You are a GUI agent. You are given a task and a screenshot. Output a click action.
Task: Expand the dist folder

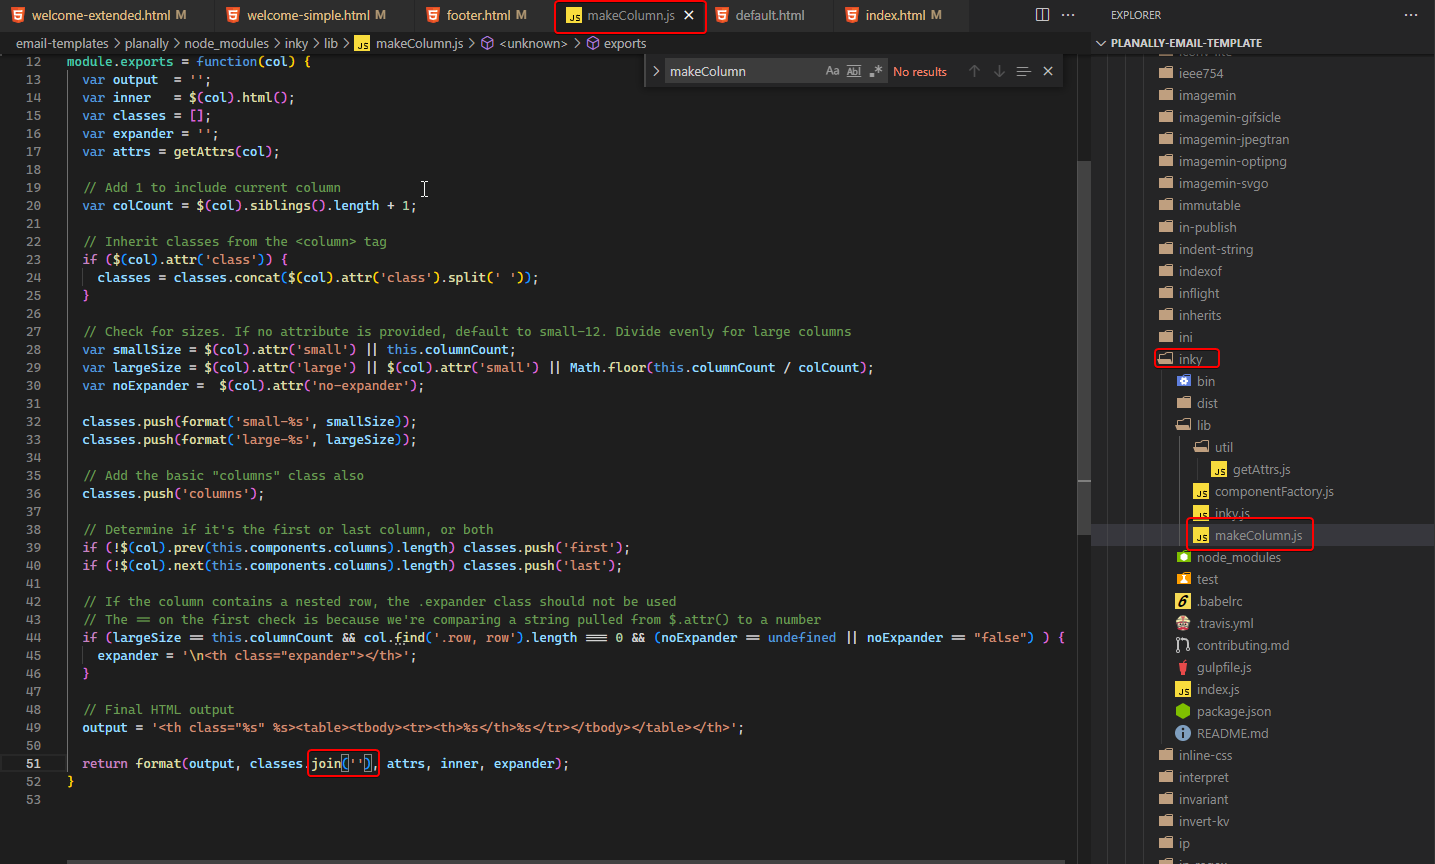(x=1207, y=403)
